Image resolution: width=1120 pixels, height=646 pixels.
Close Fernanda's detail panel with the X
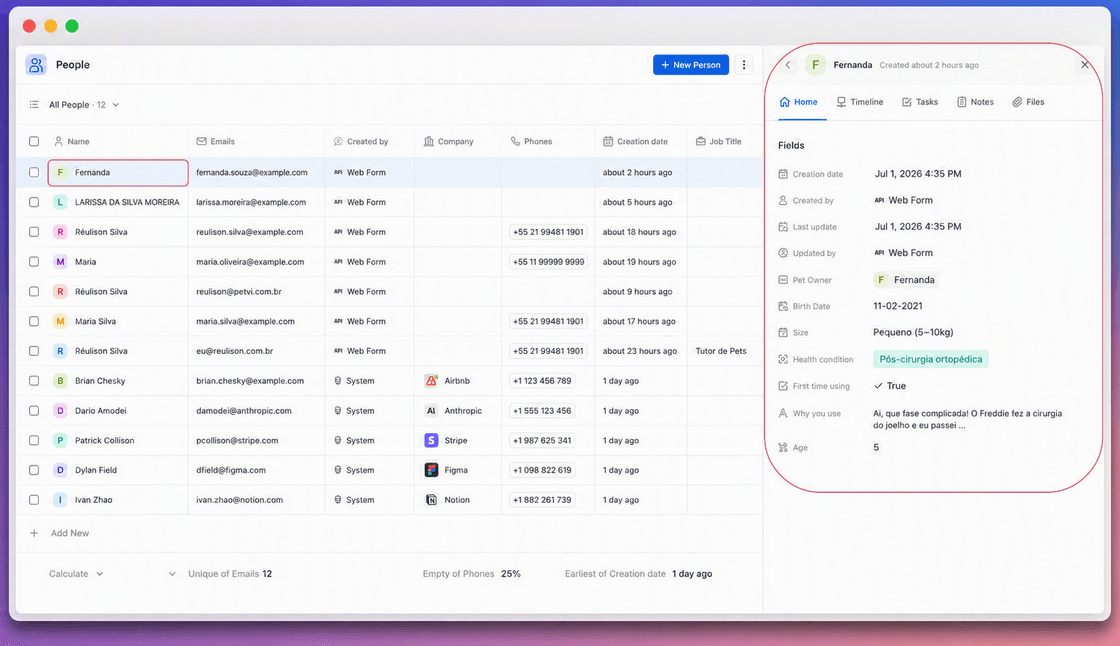pos(1085,65)
